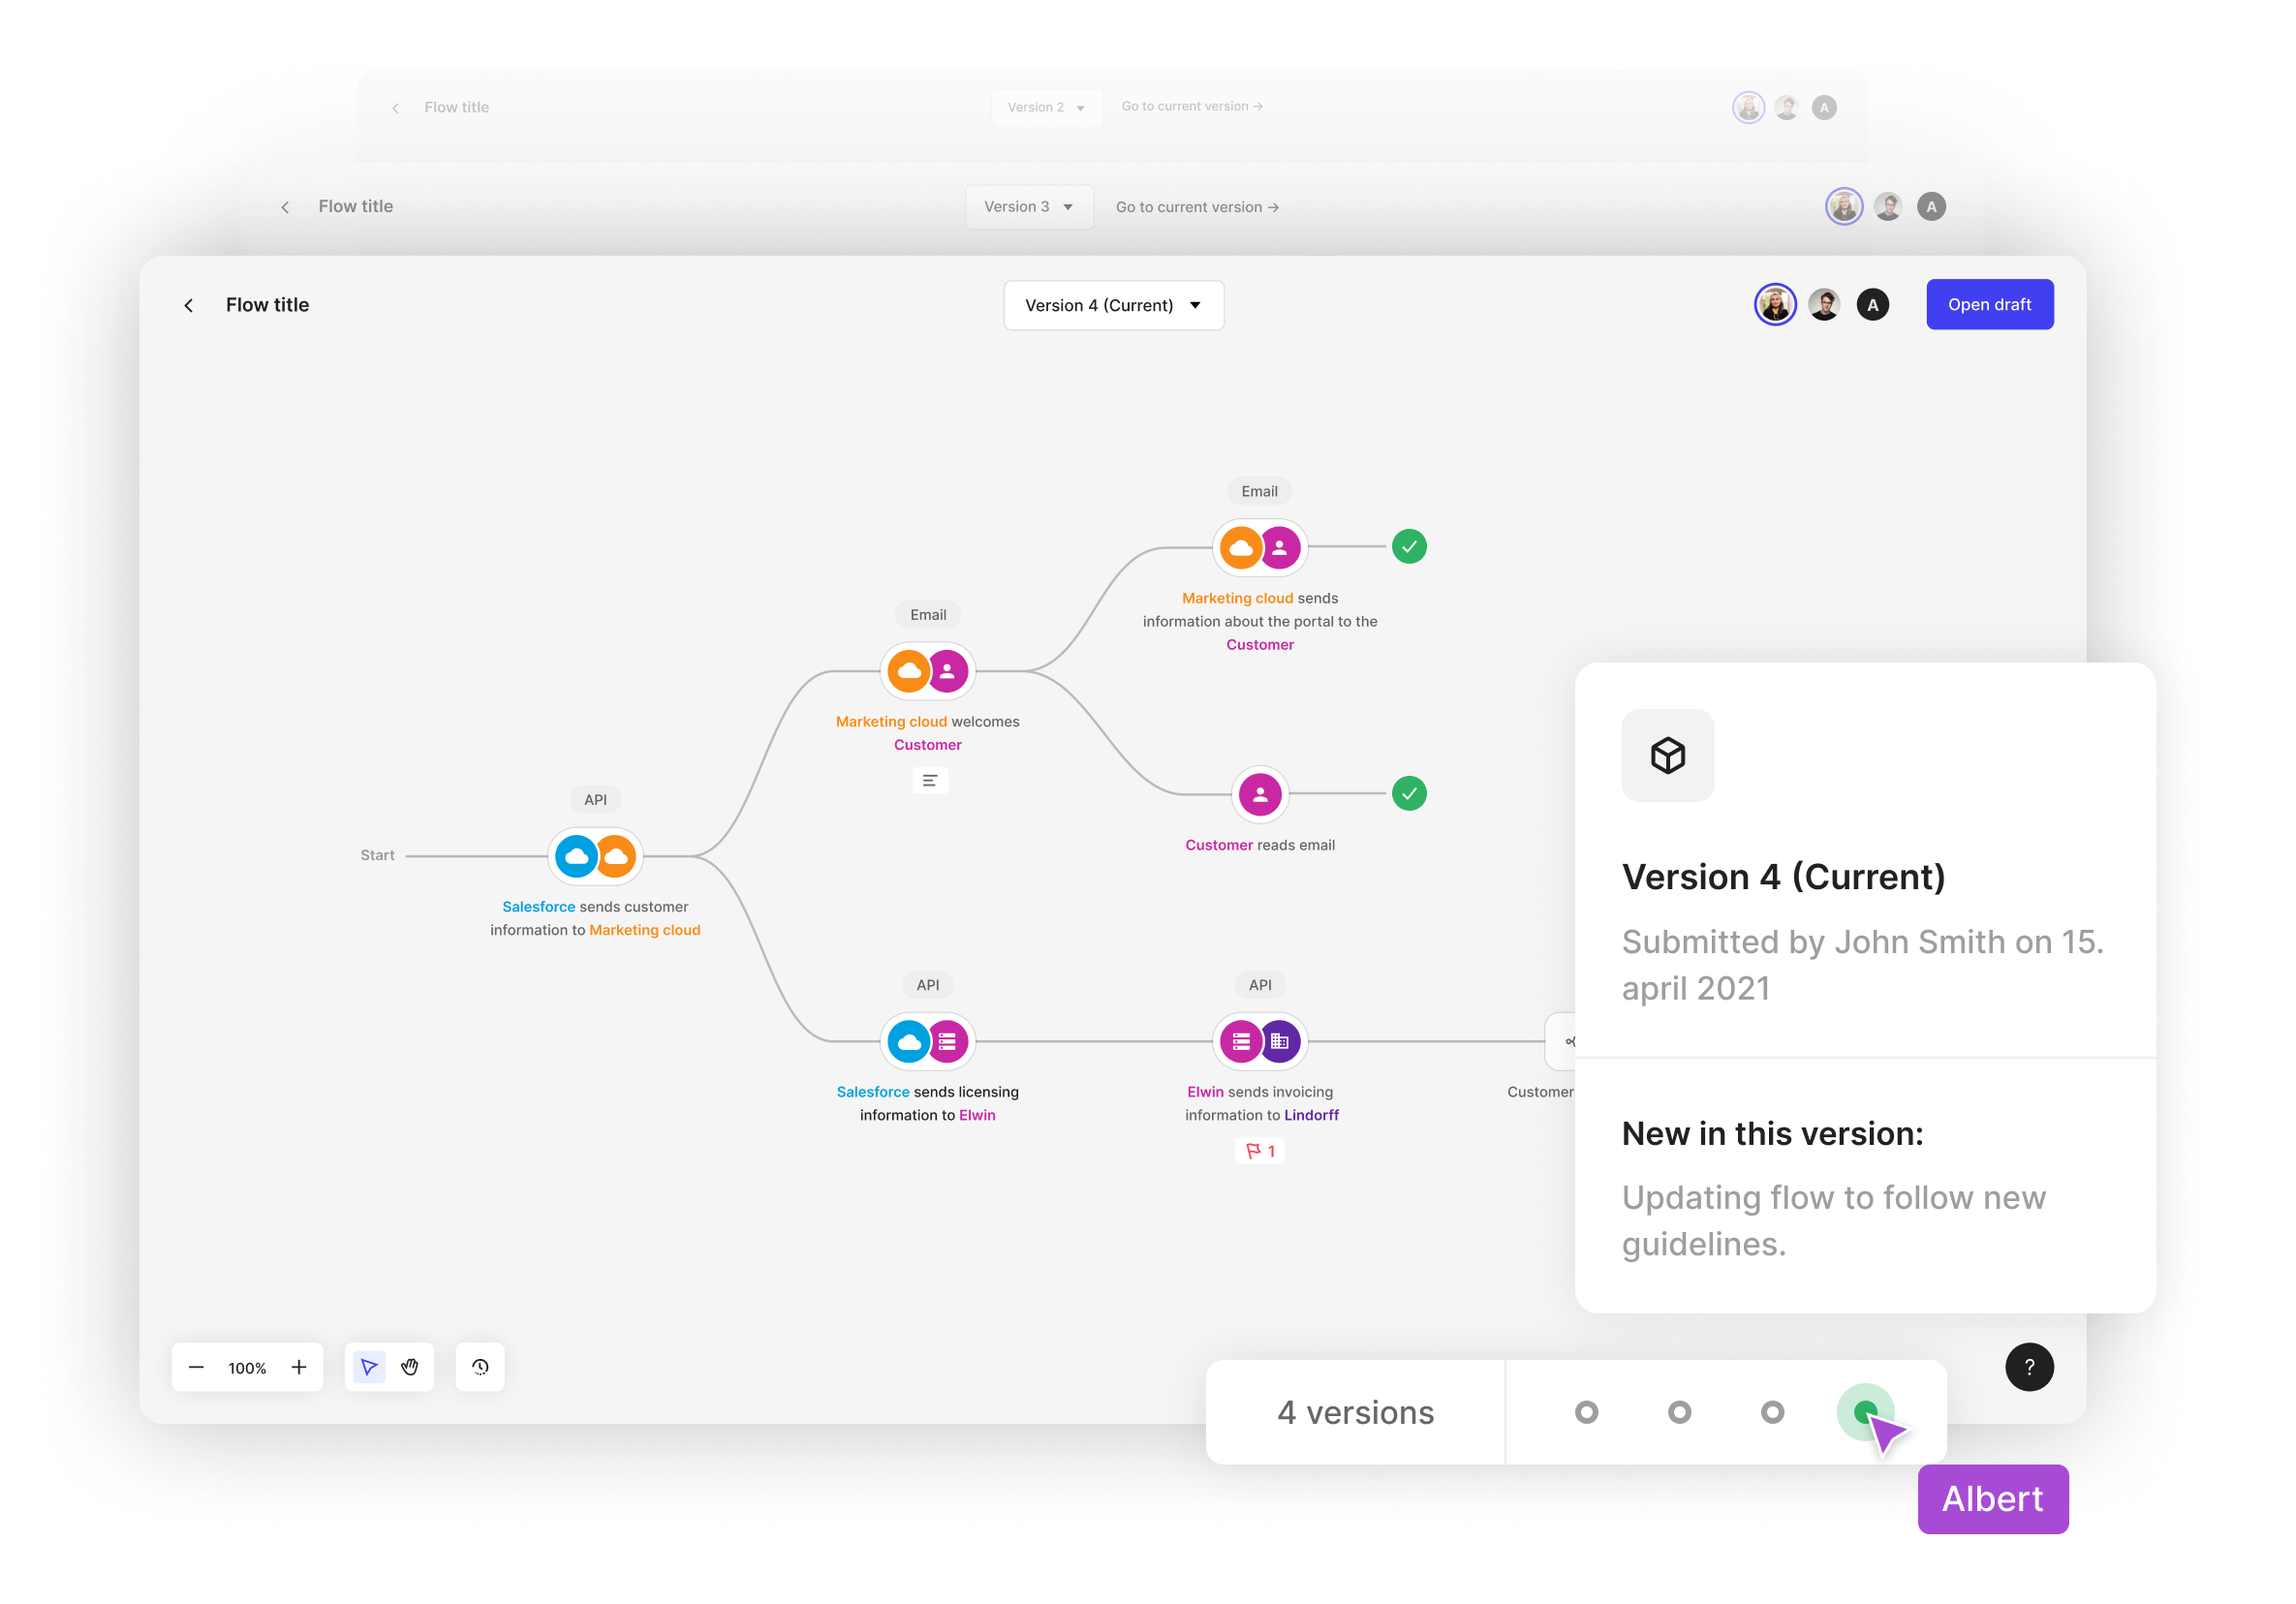
Task: Click the API tag above Elwin invoicing node
Action: (1260, 985)
